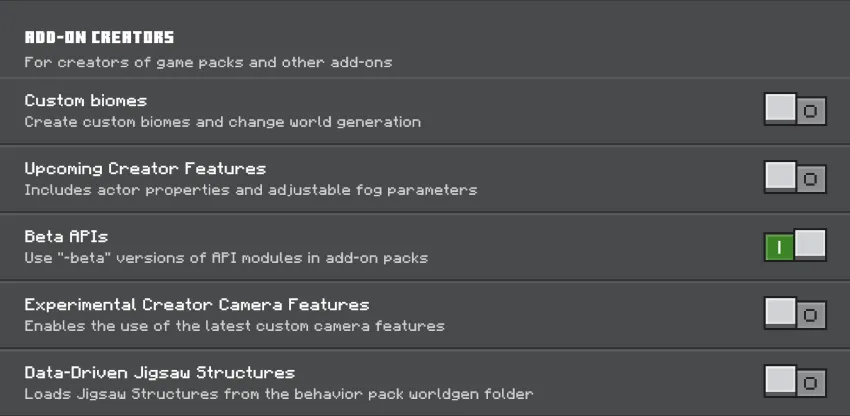Click the latest custom camera features description
The height and width of the screenshot is (416, 850).
(234, 326)
